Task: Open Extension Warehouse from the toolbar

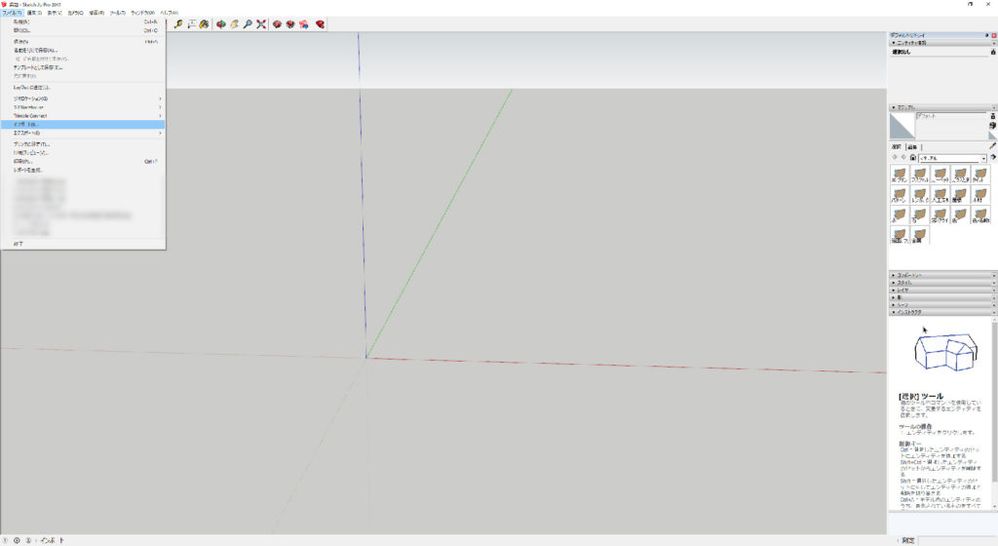Action: click(x=290, y=24)
